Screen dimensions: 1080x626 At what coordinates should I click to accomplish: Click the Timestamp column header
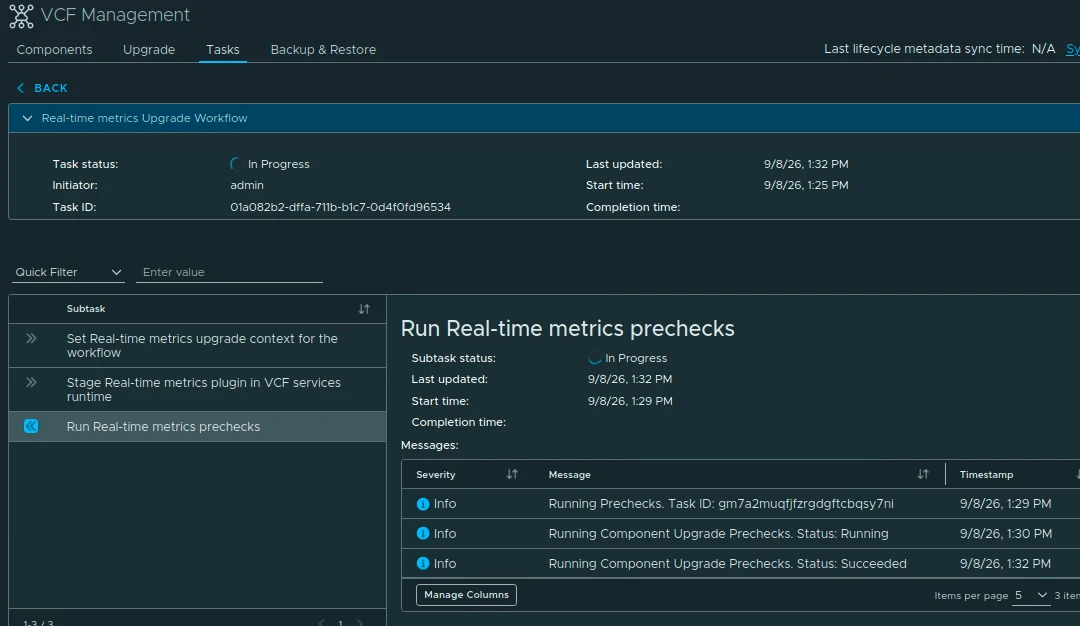[986, 474]
